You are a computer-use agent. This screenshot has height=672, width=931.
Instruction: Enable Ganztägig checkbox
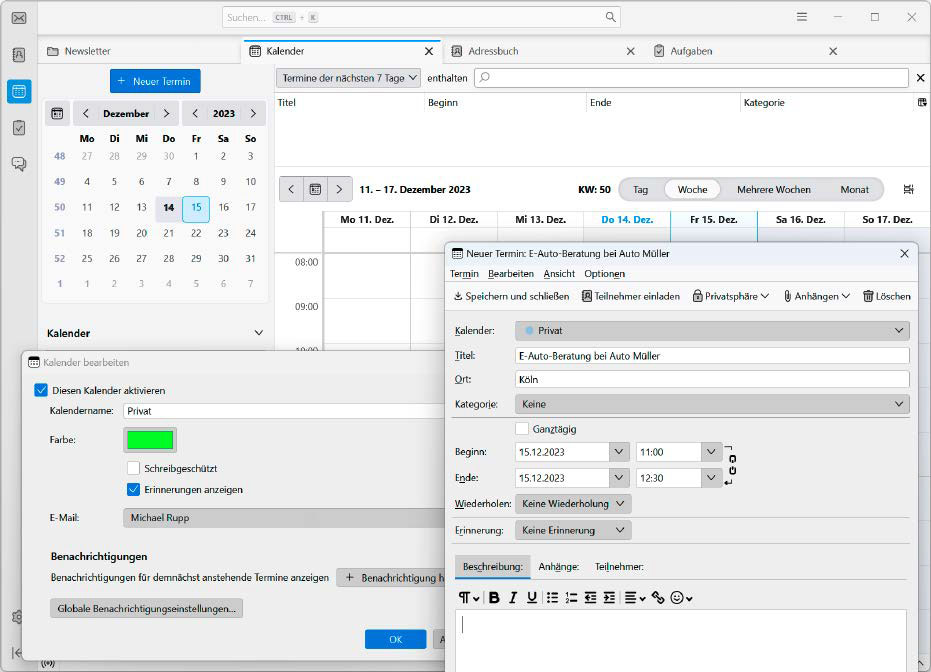pyautogui.click(x=522, y=429)
